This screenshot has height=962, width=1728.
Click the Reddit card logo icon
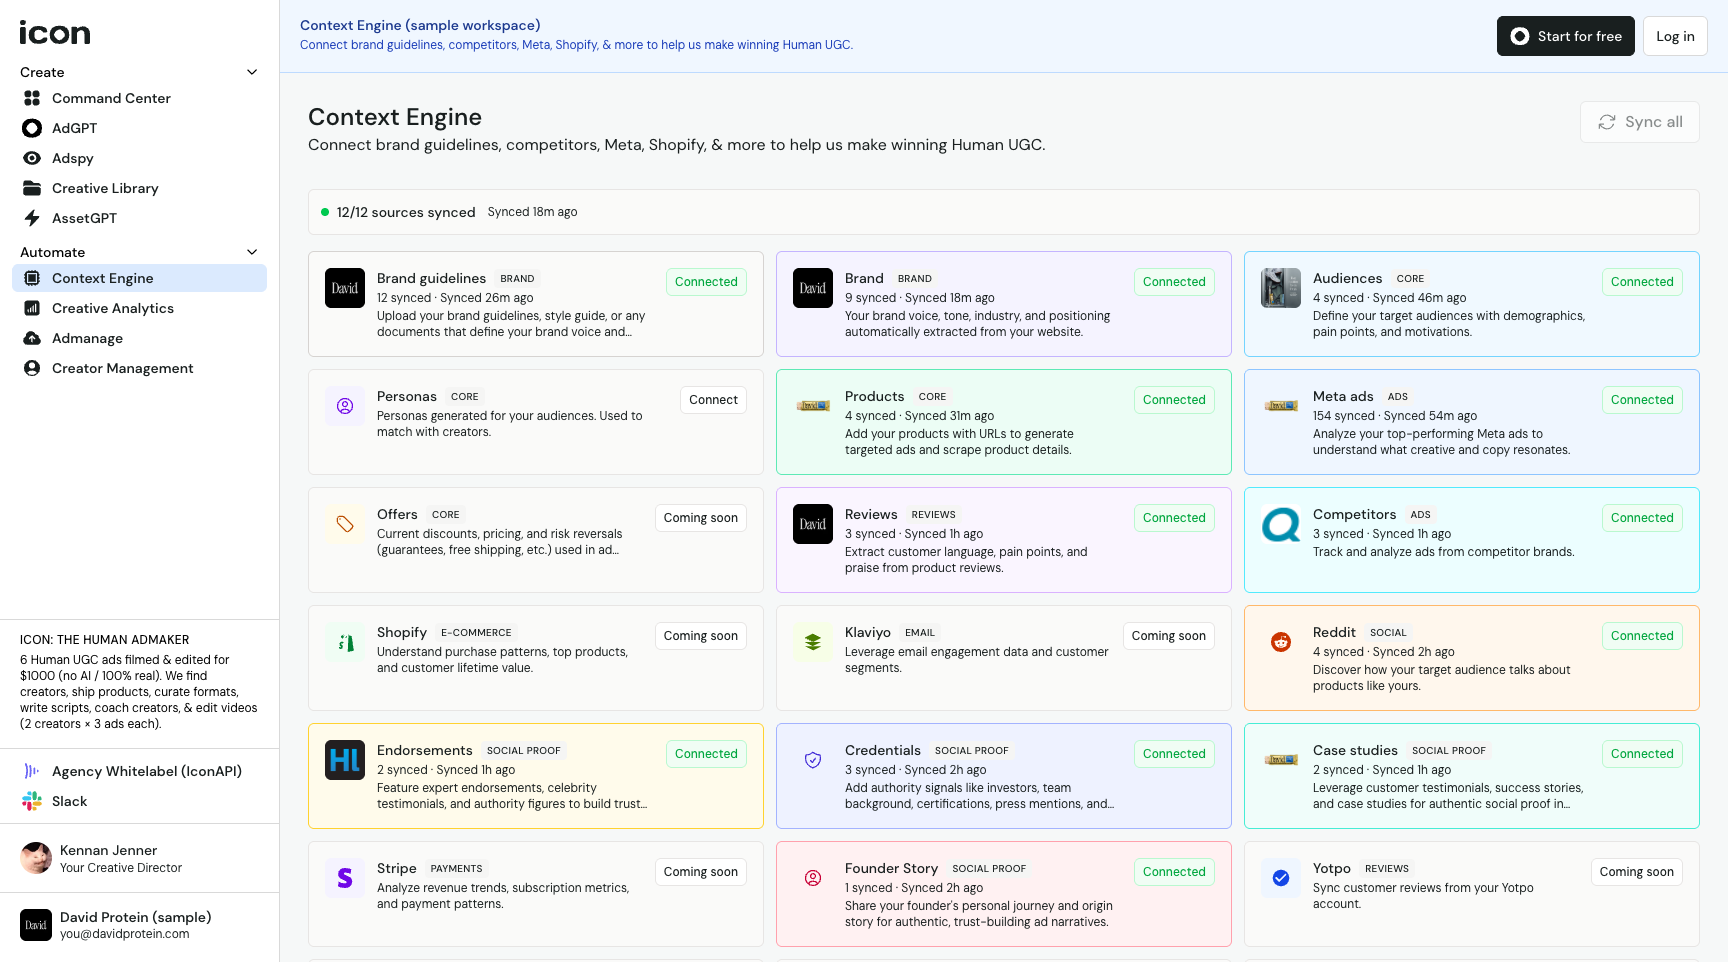pos(1281,642)
